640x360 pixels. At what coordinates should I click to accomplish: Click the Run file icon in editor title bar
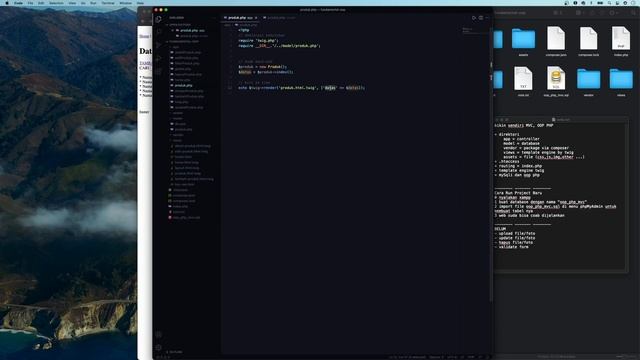[x=473, y=18]
